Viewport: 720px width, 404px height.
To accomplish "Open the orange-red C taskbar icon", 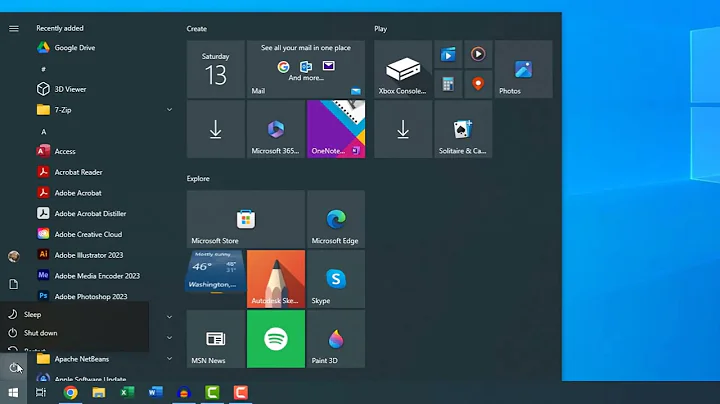I will tap(241, 393).
